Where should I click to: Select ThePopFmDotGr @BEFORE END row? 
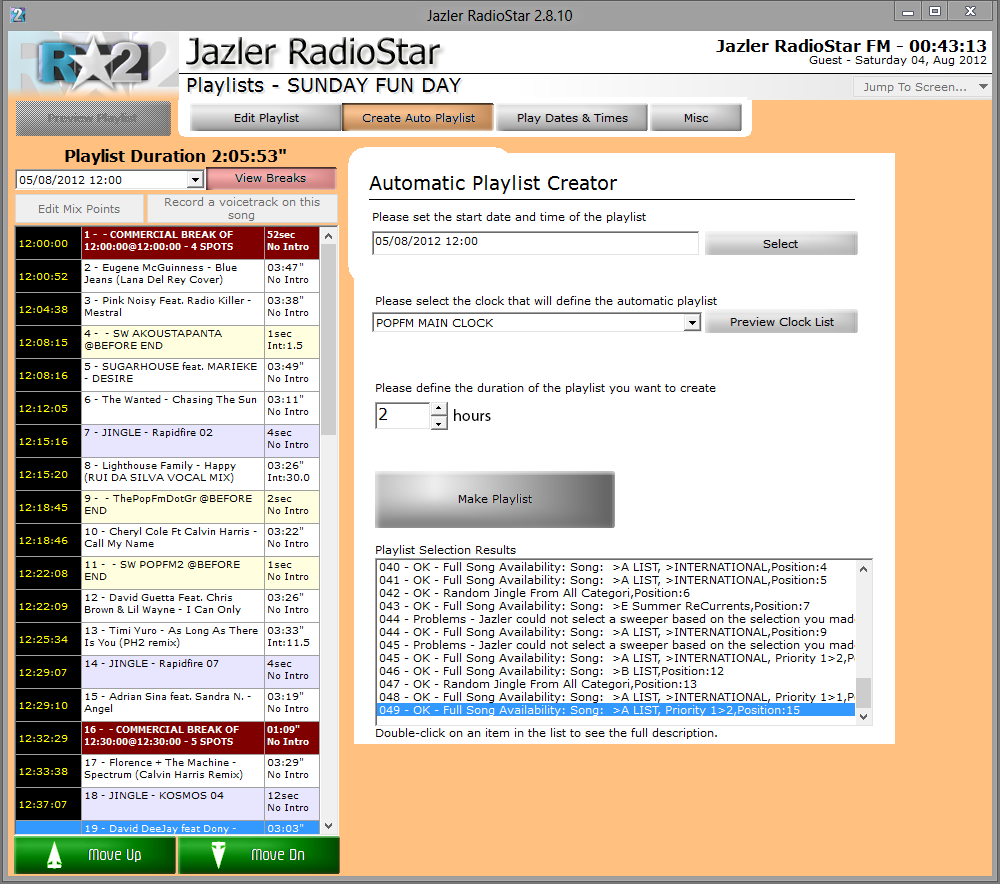point(167,507)
